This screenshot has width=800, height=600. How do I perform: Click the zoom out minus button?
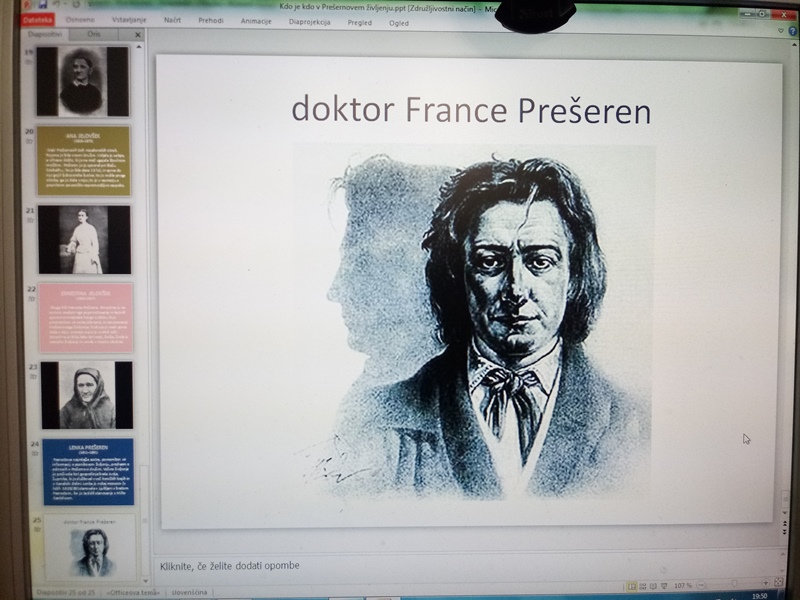[x=703, y=585]
